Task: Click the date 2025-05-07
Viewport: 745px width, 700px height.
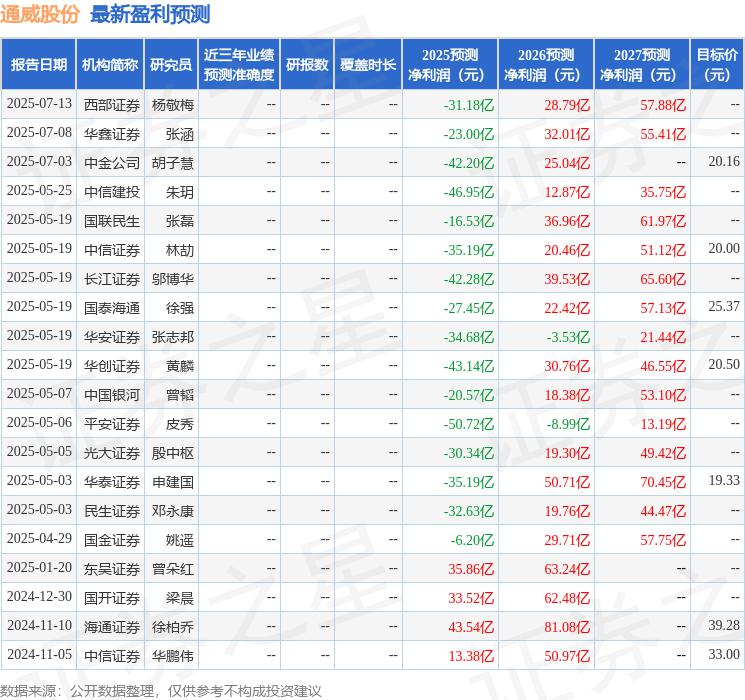Action: coord(39,393)
